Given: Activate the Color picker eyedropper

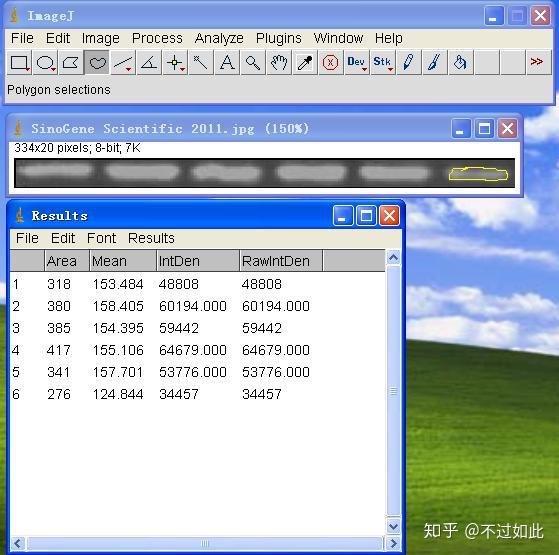Looking at the screenshot, I should pos(305,63).
